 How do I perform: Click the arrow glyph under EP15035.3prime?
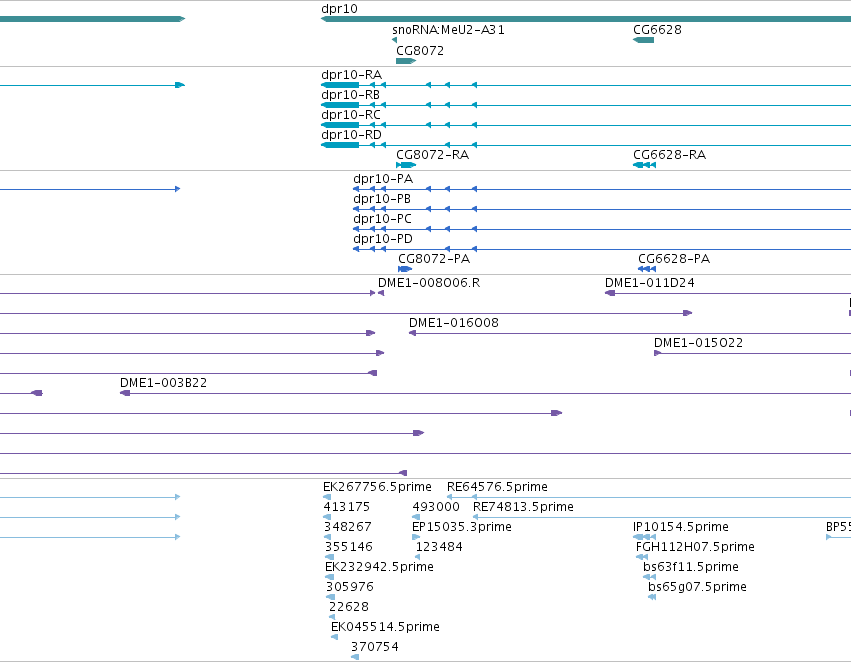pyautogui.click(x=416, y=537)
